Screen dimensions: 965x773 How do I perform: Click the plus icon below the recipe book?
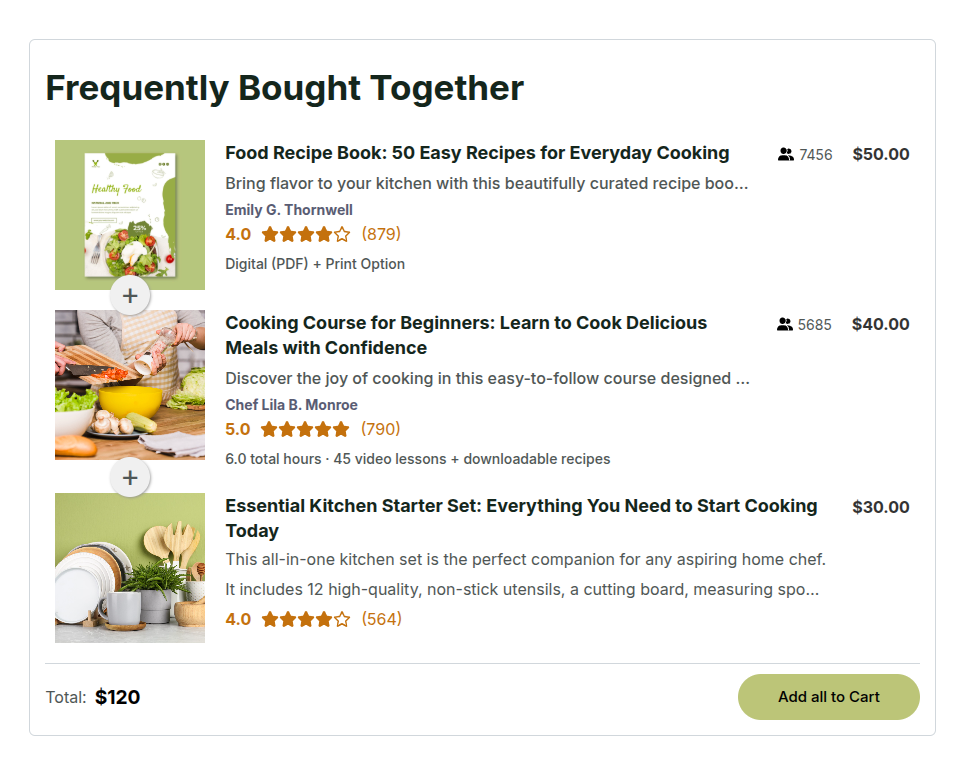click(130, 295)
